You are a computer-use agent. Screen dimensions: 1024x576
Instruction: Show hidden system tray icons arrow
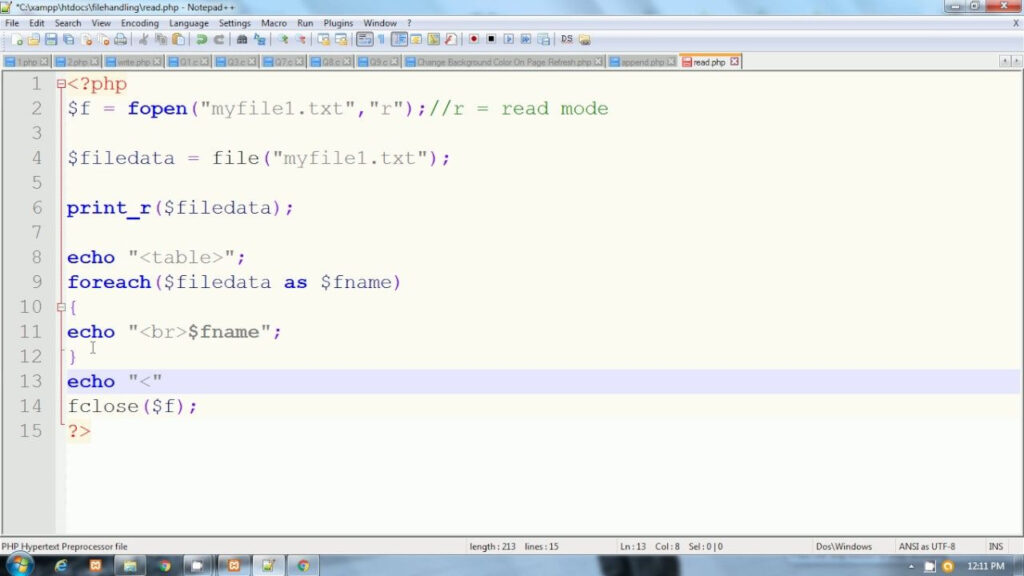(911, 566)
